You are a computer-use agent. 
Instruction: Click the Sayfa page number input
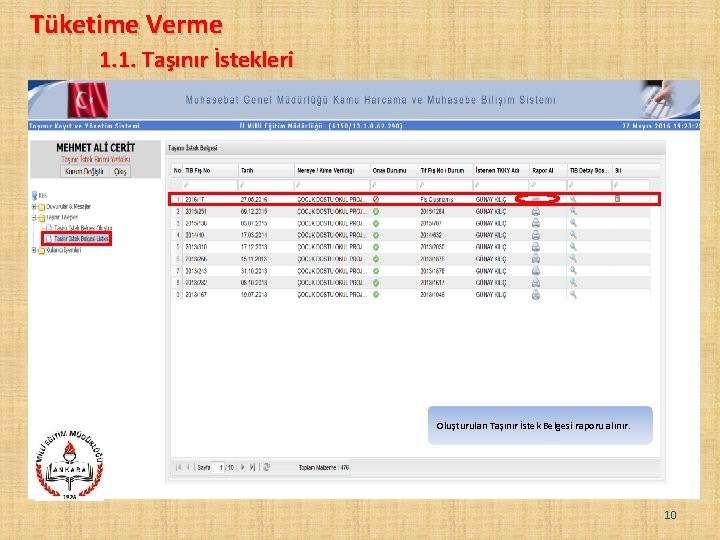219,467
